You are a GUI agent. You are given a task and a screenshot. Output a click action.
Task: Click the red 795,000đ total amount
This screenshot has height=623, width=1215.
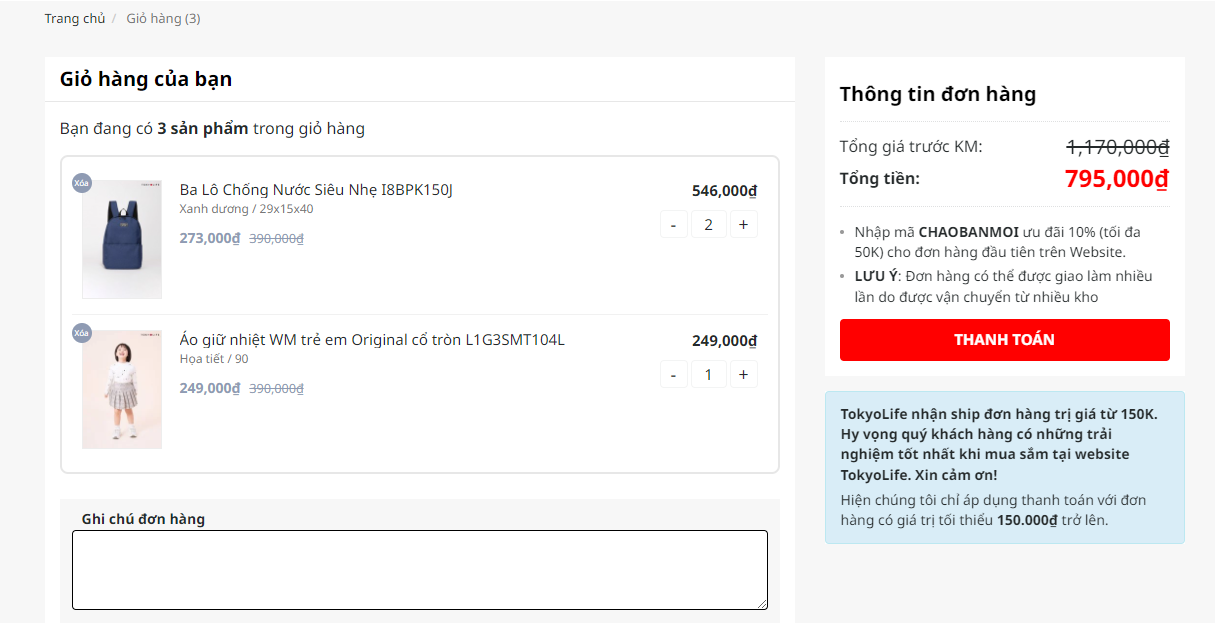pos(1116,179)
